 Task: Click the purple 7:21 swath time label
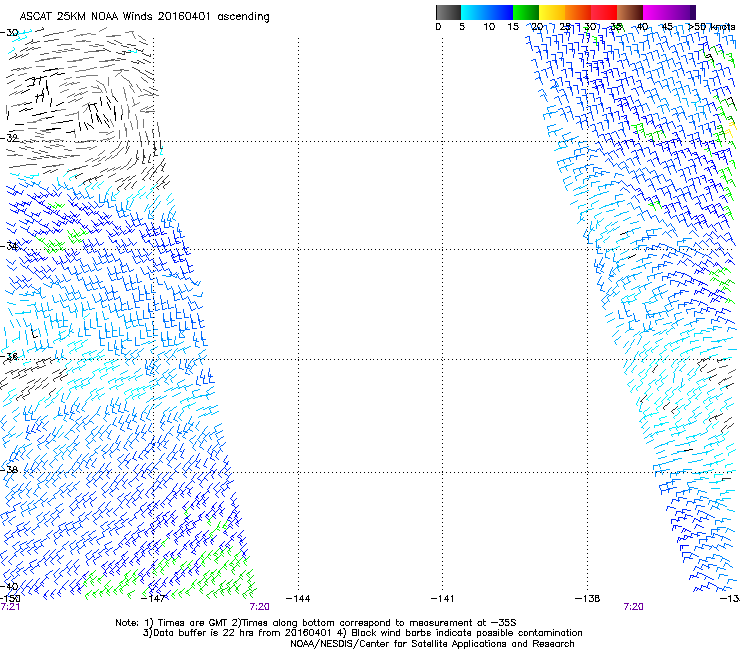click(10, 607)
